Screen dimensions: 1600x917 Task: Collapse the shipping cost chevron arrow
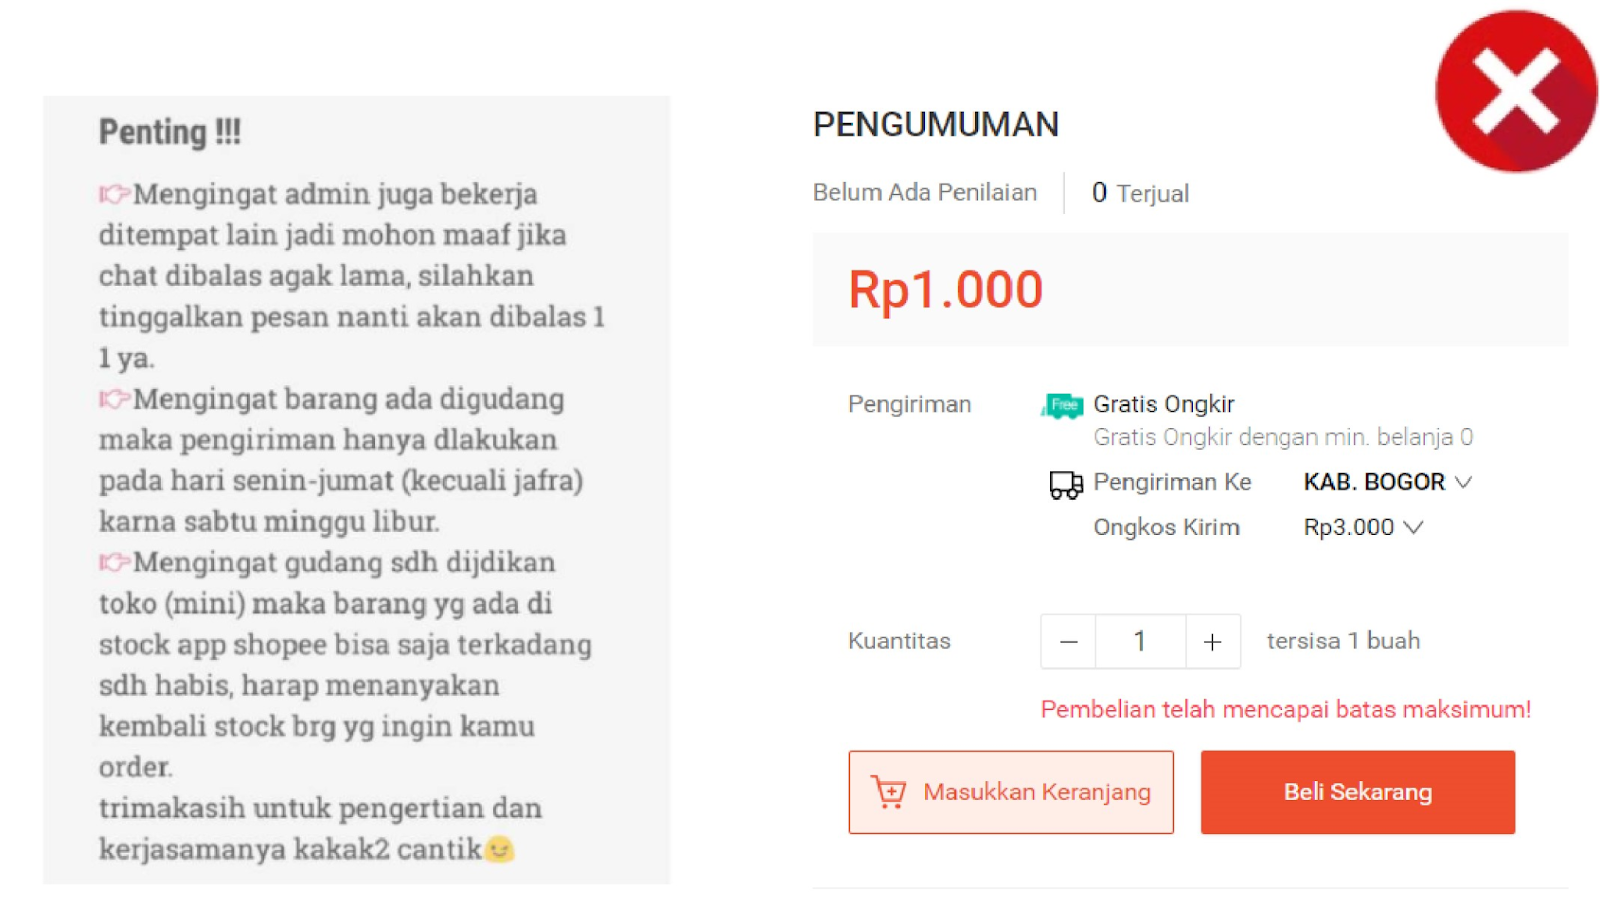pyautogui.click(x=1414, y=527)
